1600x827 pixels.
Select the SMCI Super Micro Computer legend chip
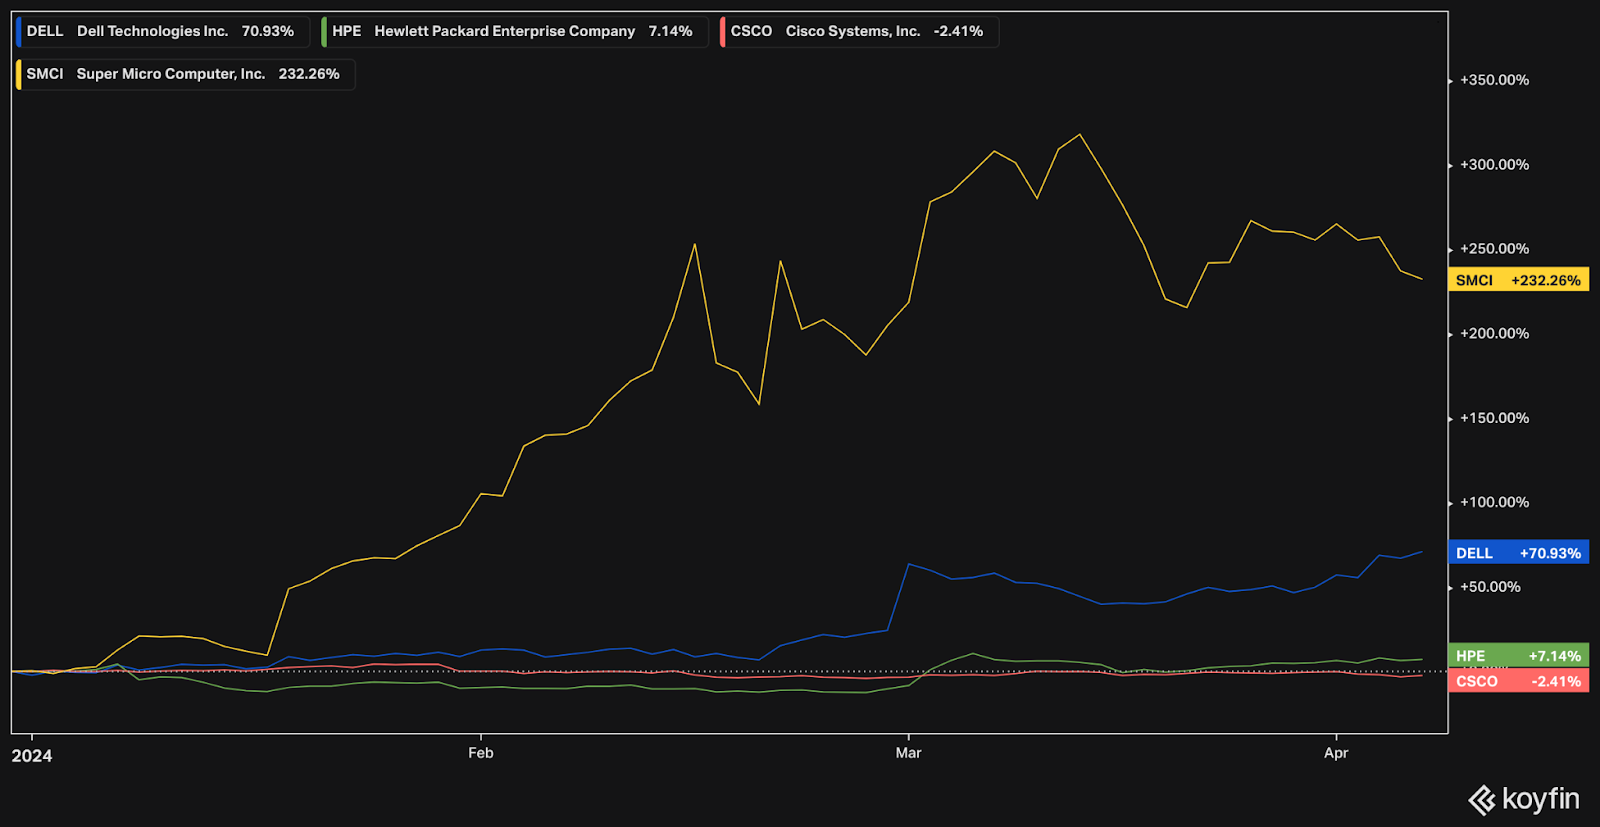[185, 74]
